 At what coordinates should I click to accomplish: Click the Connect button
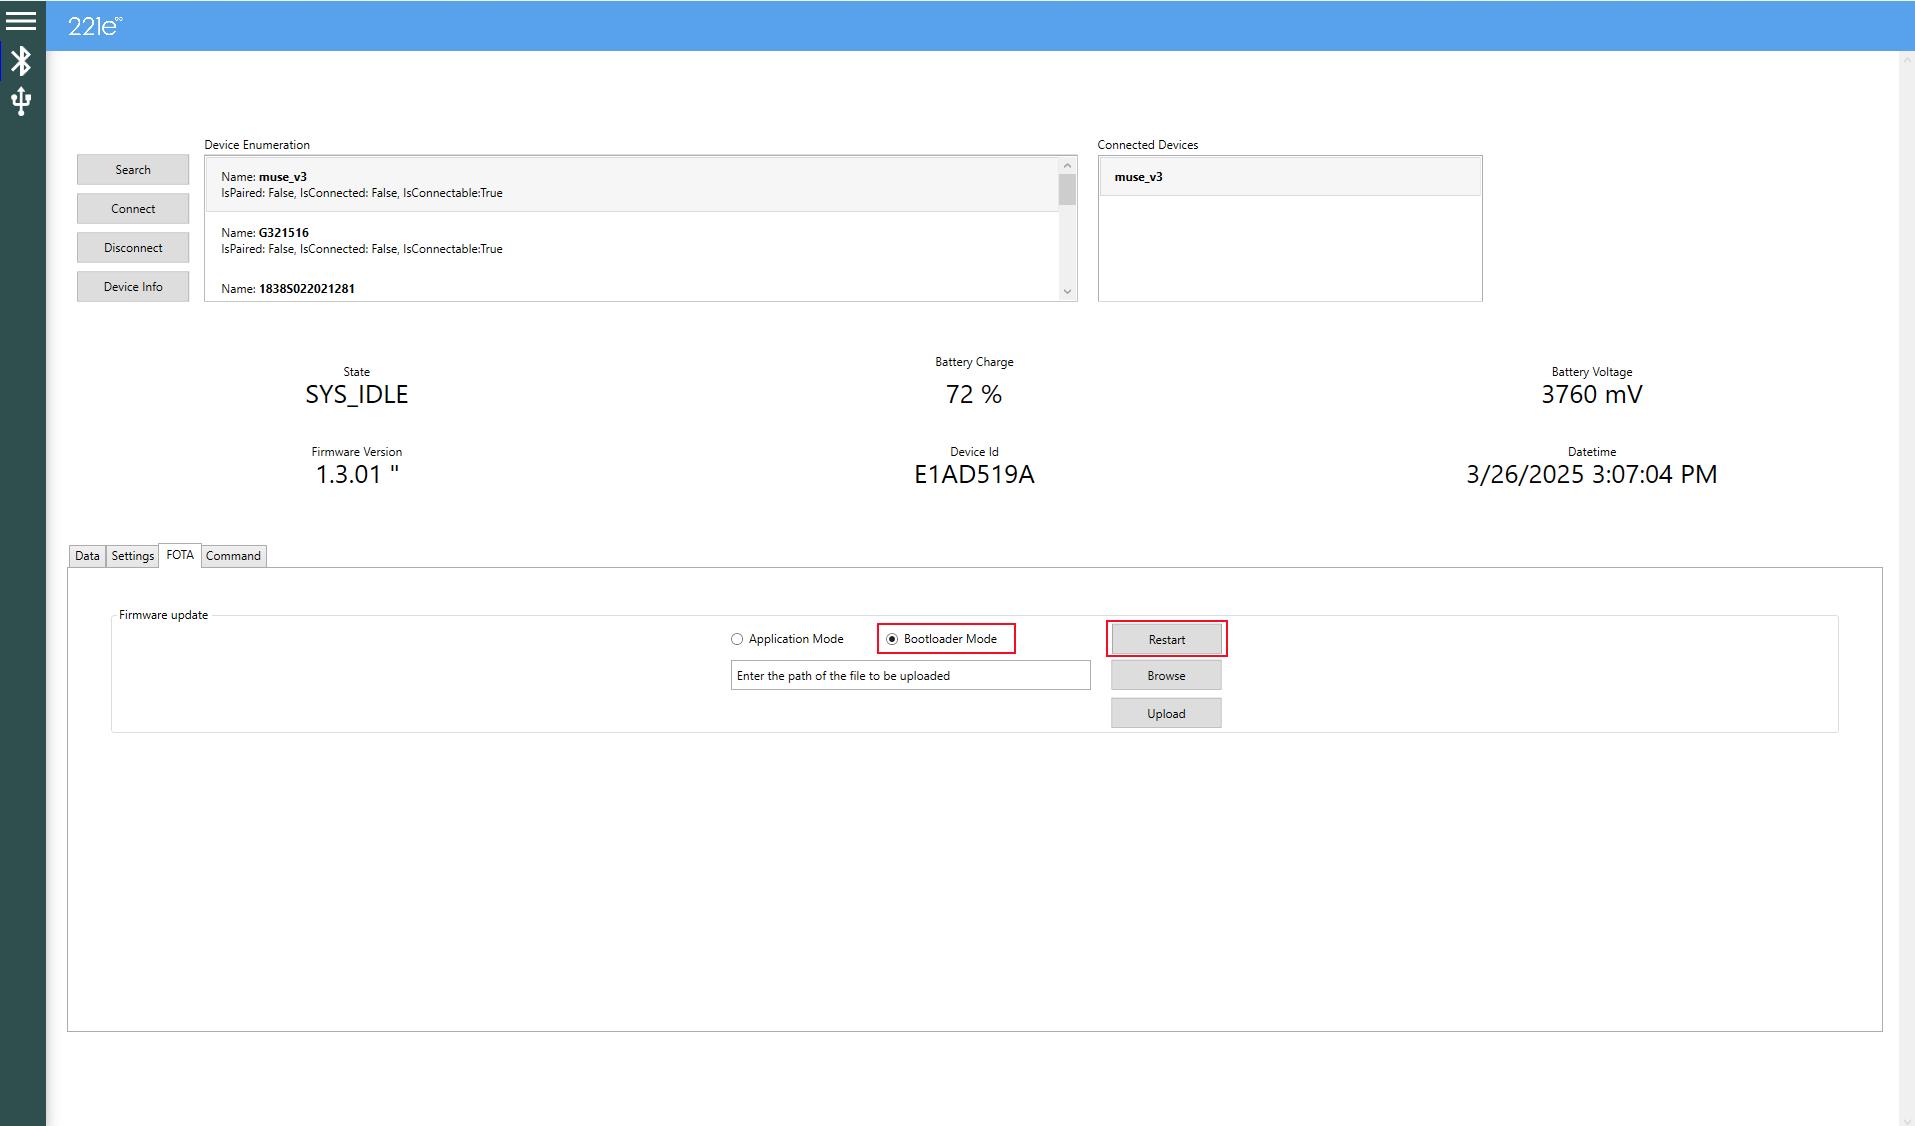pyautogui.click(x=133, y=209)
